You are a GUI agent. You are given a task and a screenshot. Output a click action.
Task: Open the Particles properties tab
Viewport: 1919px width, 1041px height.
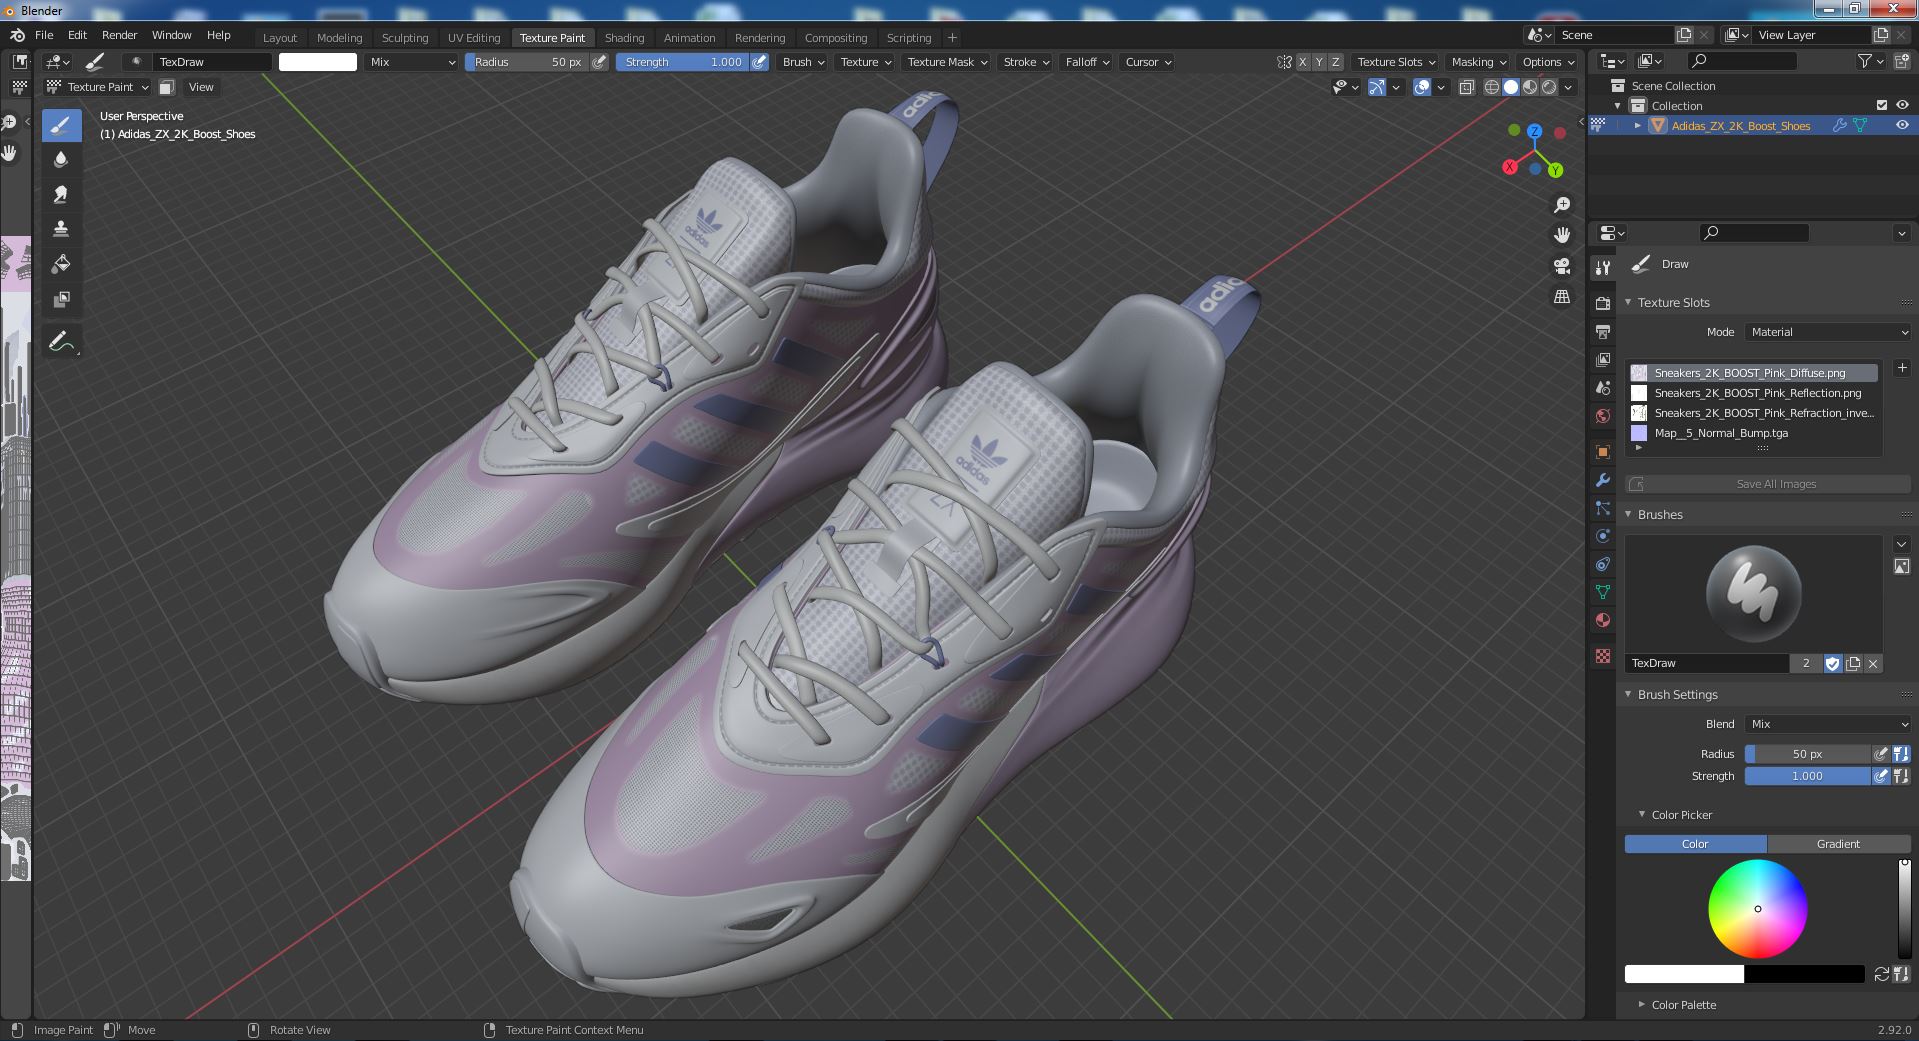point(1603,508)
